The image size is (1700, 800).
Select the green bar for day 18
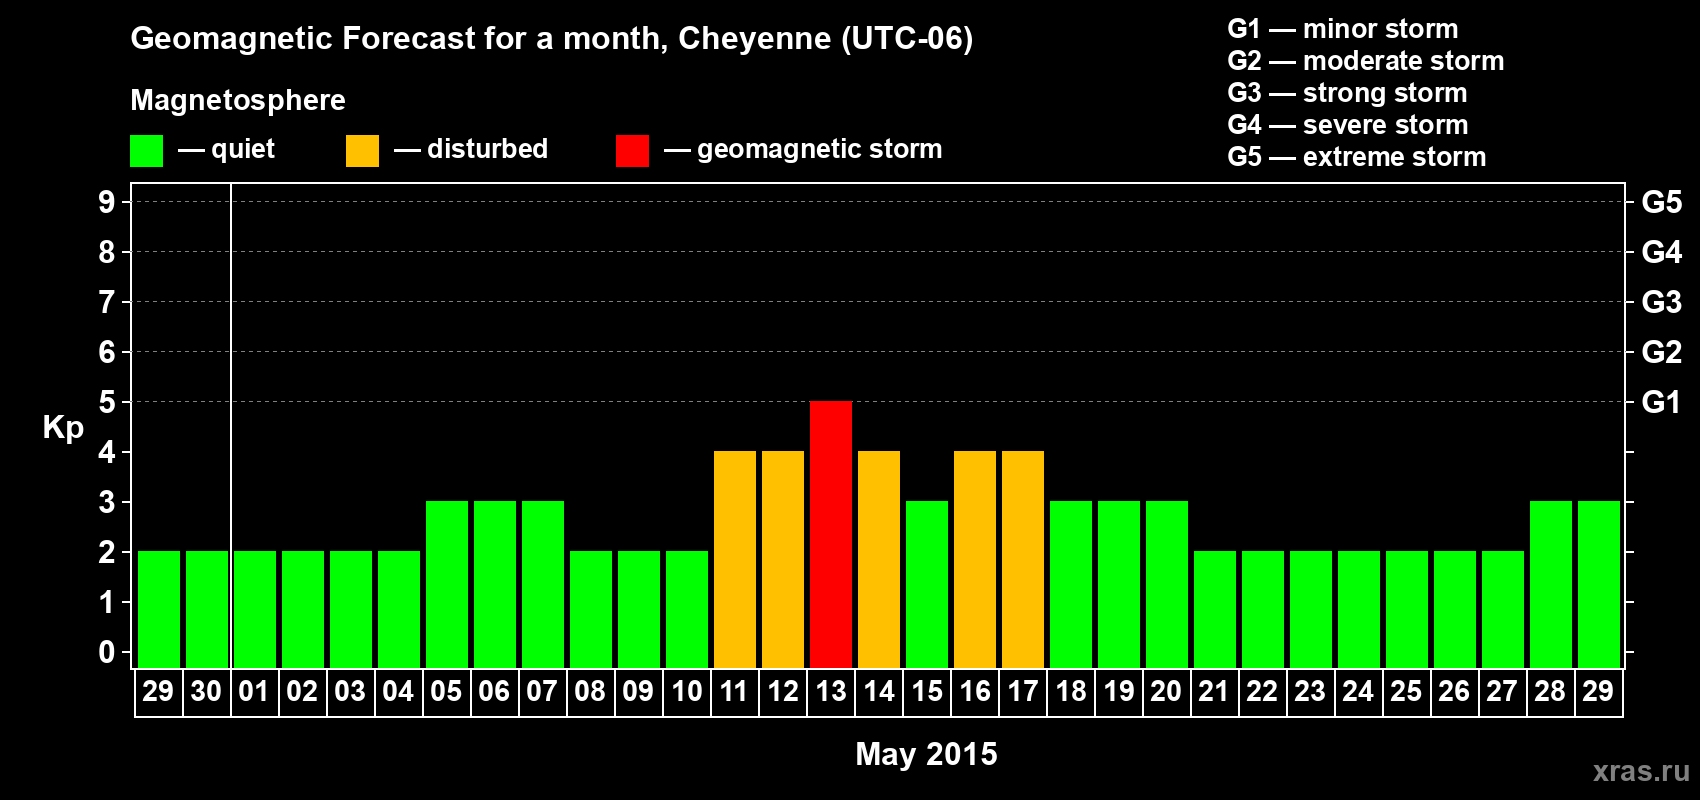[x=1071, y=584]
